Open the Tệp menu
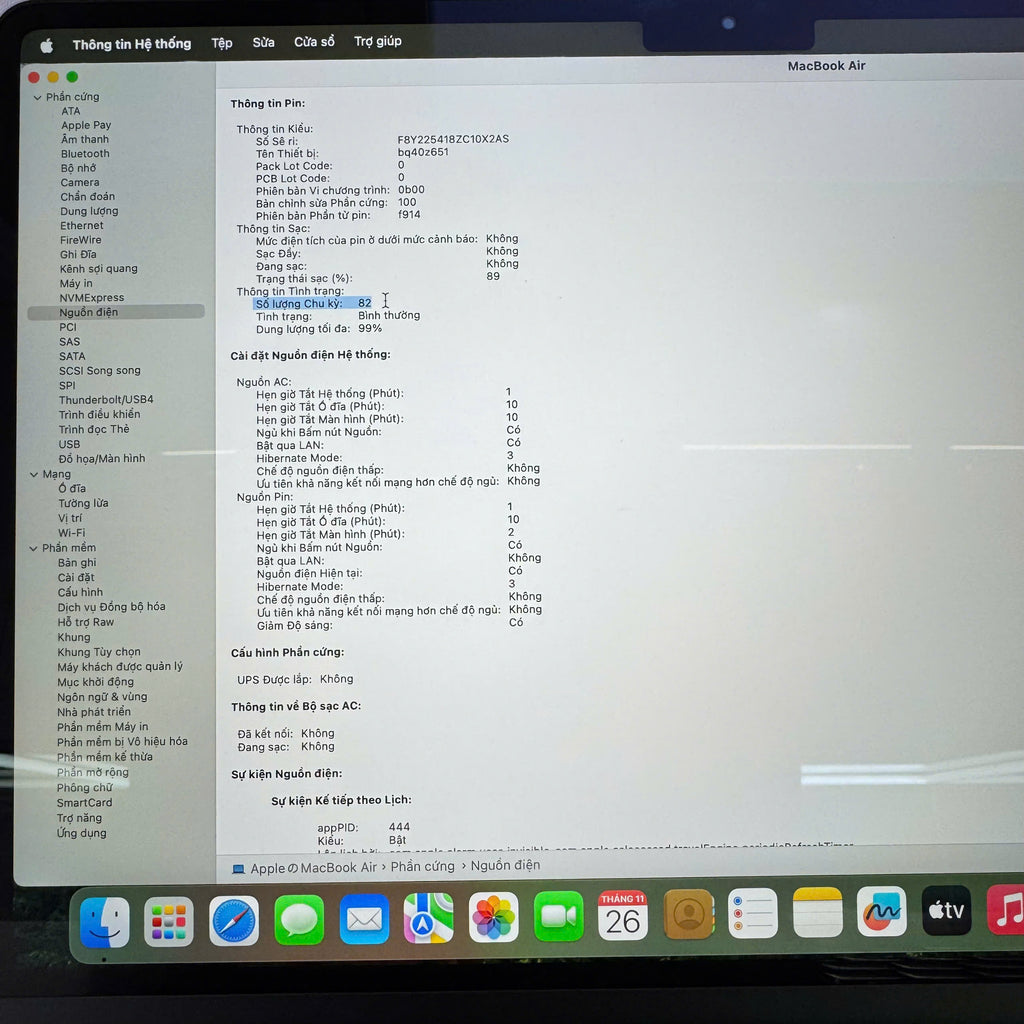 click(x=221, y=43)
